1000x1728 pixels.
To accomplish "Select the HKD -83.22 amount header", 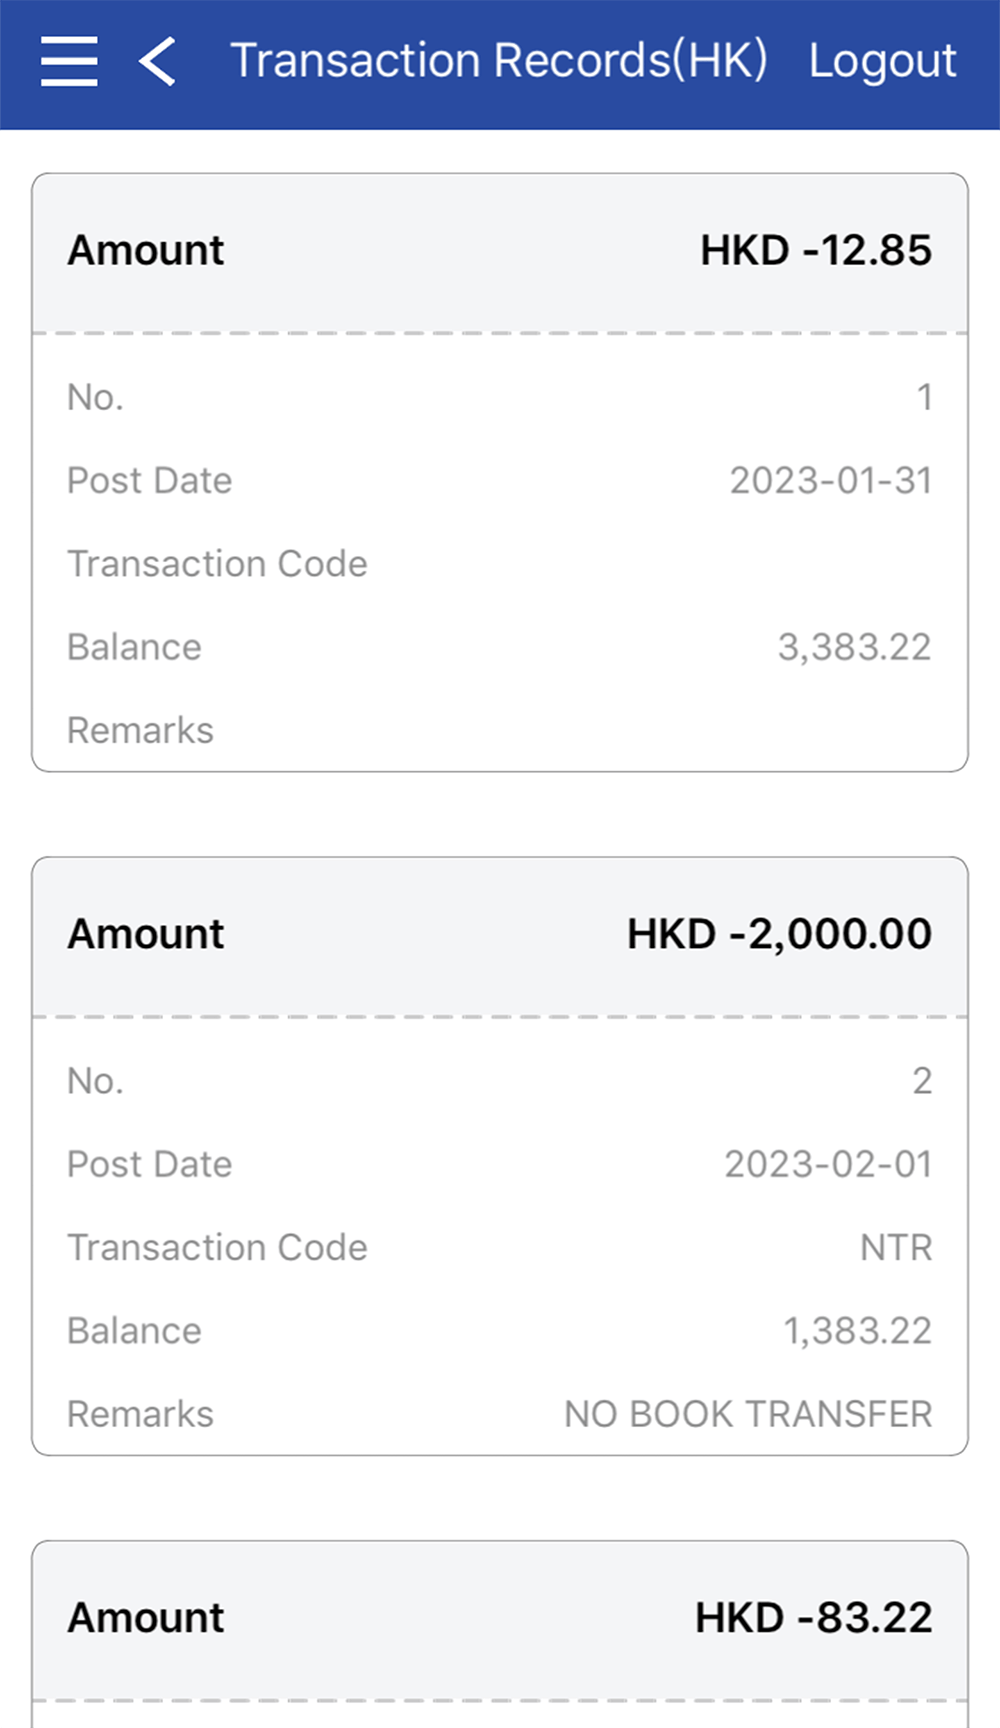I will (813, 1618).
